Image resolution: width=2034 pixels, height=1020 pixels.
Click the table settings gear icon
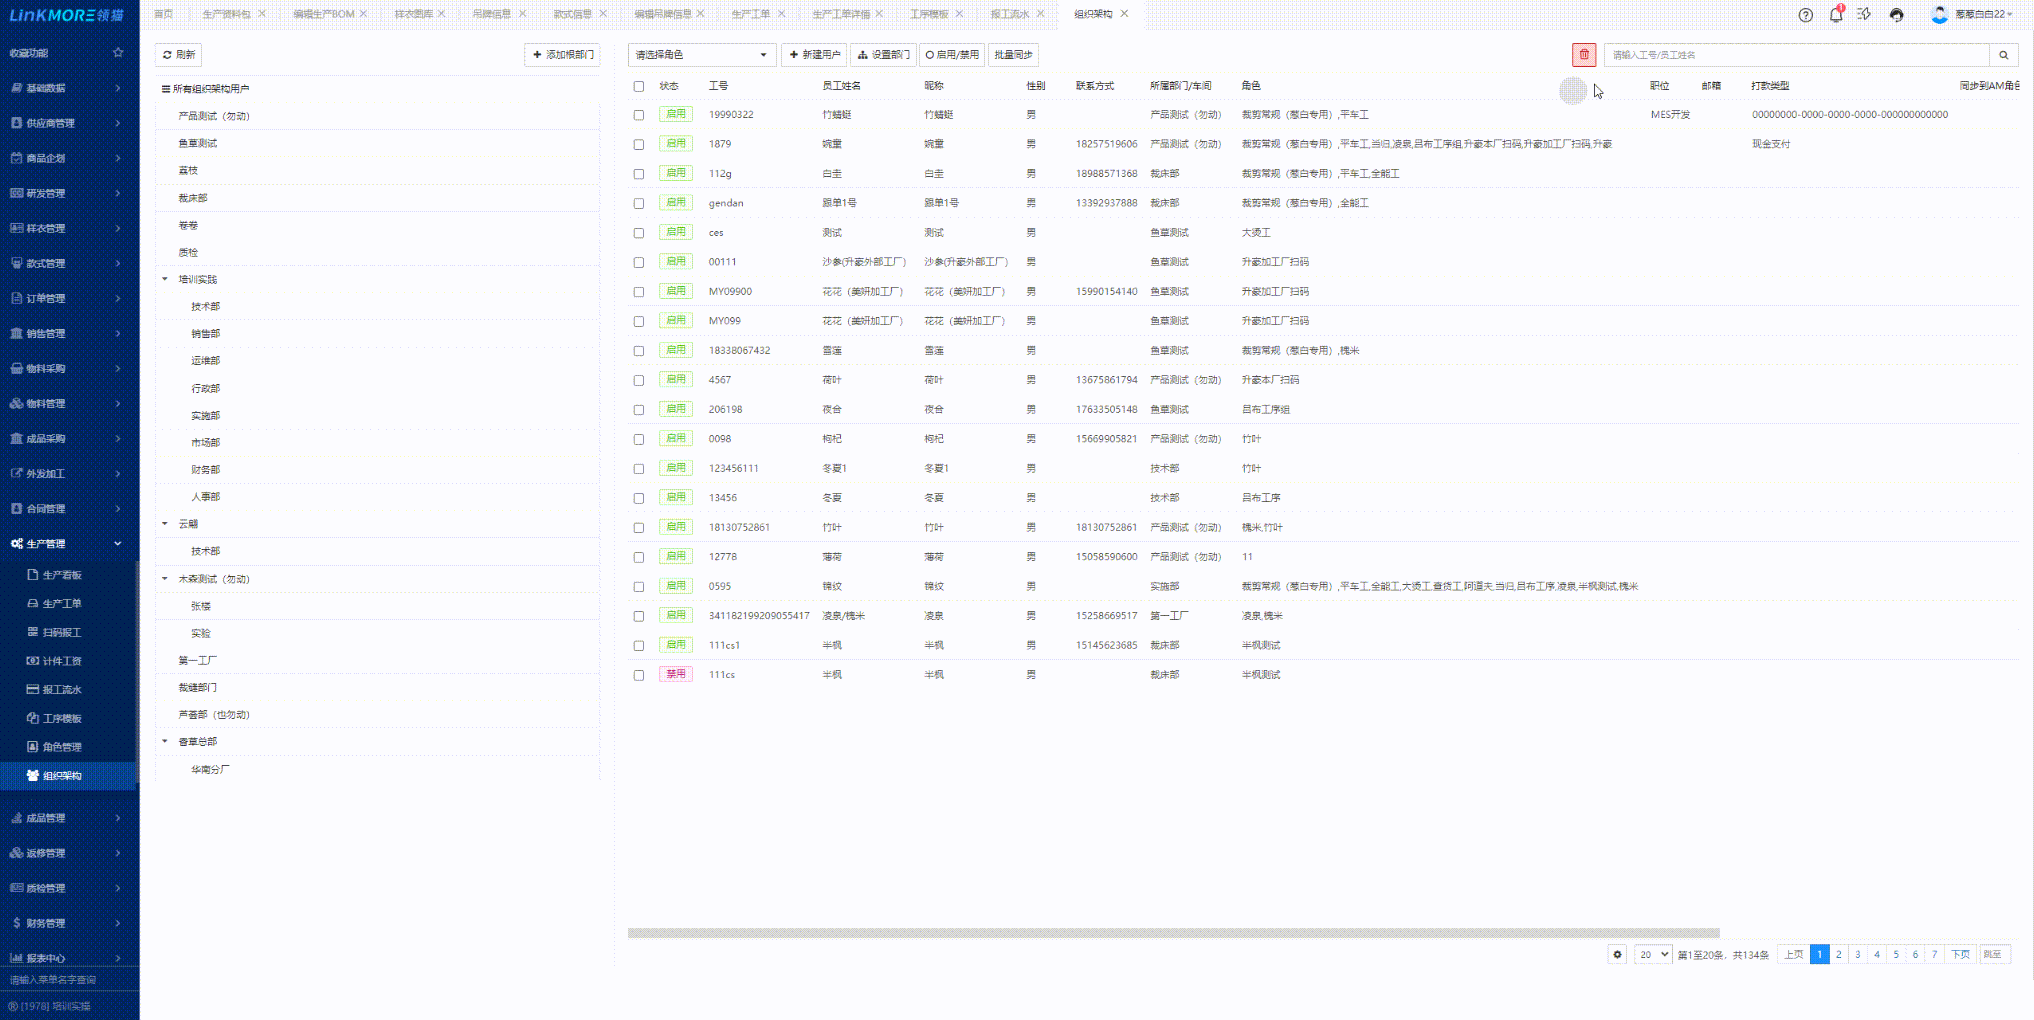coord(1617,954)
